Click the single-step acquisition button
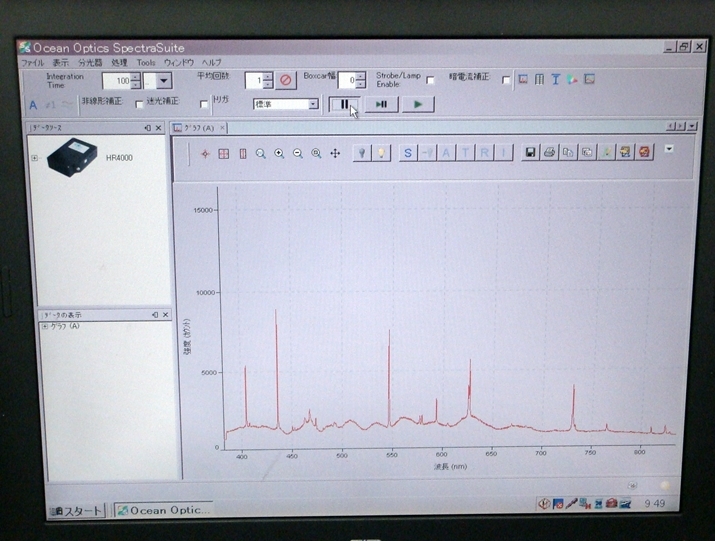Image resolution: width=715 pixels, height=541 pixels. coord(381,104)
